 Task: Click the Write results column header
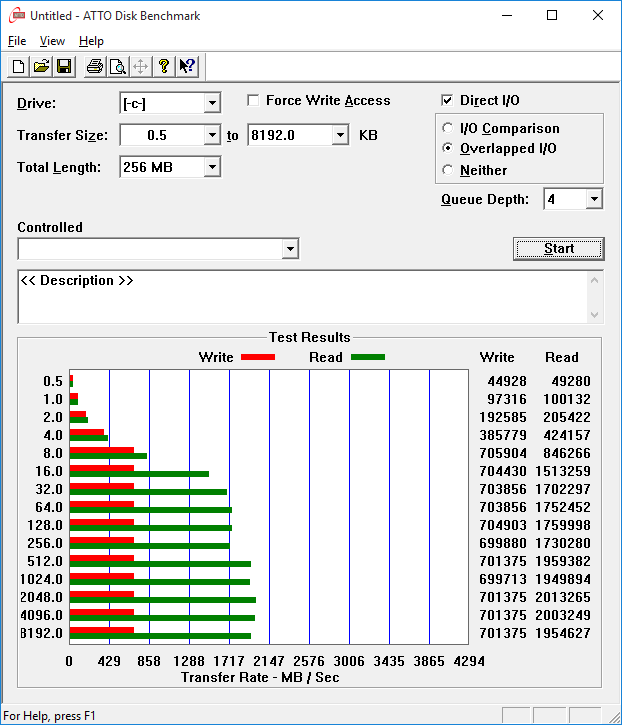497,357
